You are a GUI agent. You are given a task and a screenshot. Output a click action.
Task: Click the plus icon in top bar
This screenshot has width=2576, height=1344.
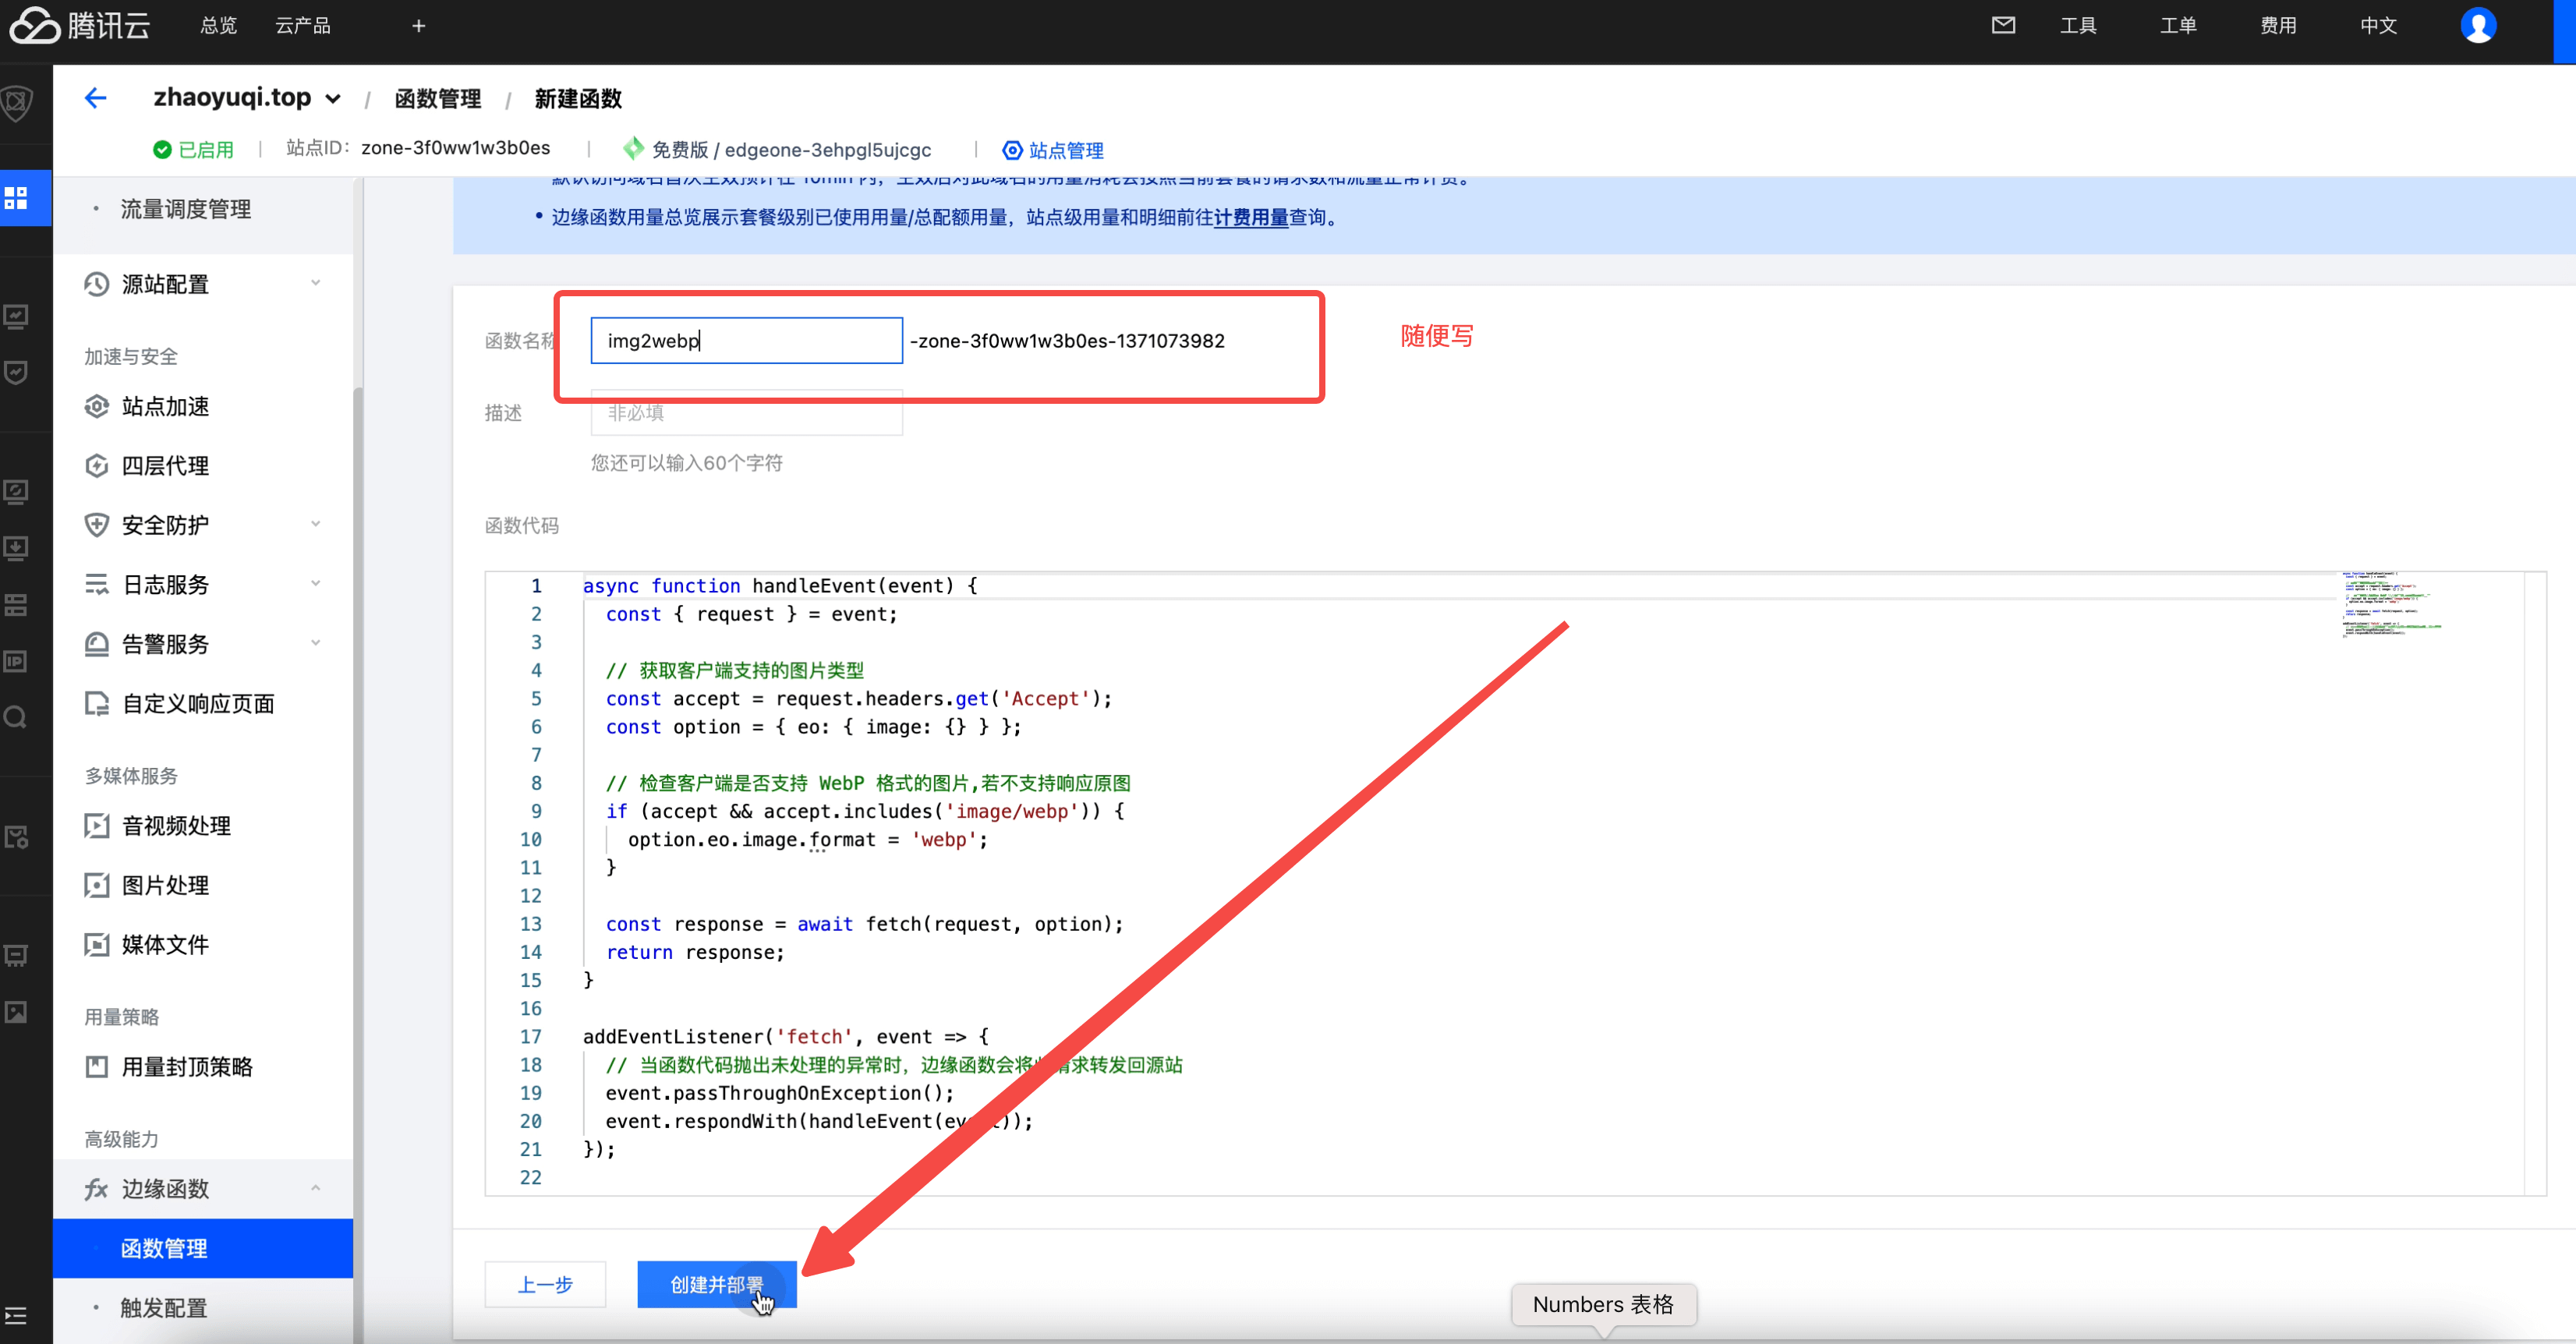click(419, 25)
